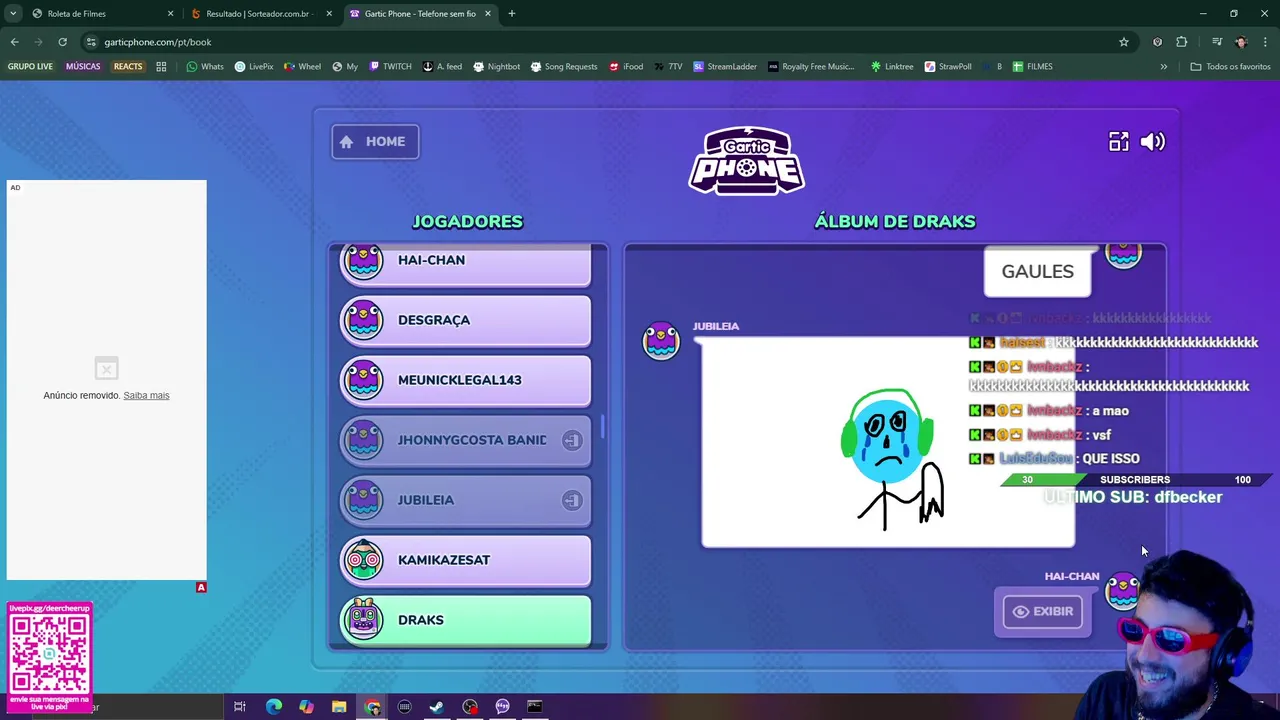
Task: Close the Roleta de Filmes tab
Action: (170, 14)
